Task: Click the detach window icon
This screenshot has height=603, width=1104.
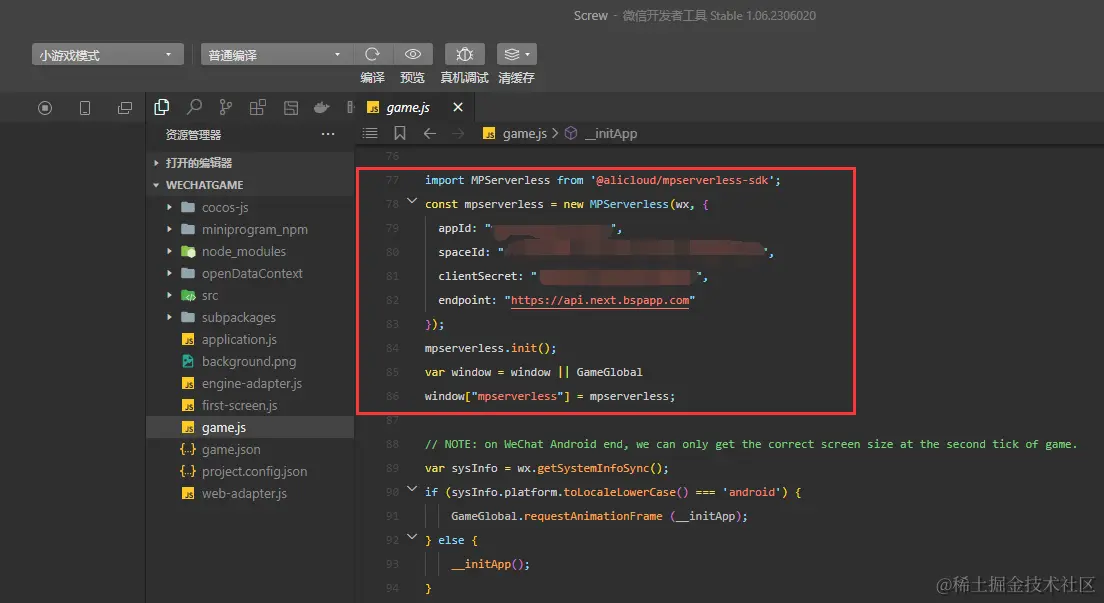Action: click(125, 108)
